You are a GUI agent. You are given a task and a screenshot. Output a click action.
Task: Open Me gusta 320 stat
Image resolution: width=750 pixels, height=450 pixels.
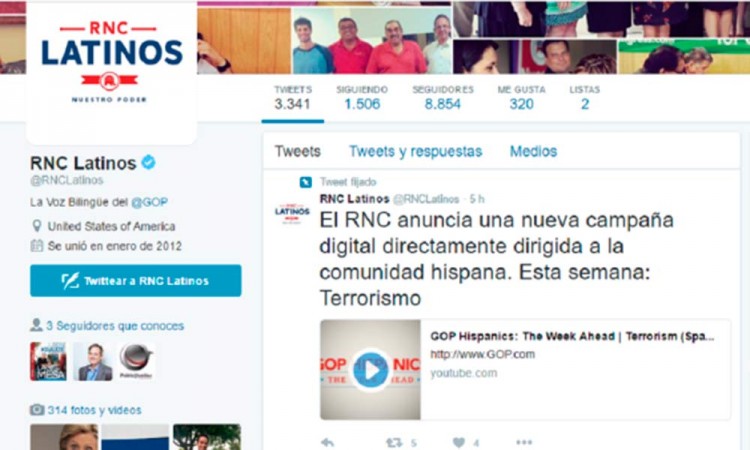521,98
